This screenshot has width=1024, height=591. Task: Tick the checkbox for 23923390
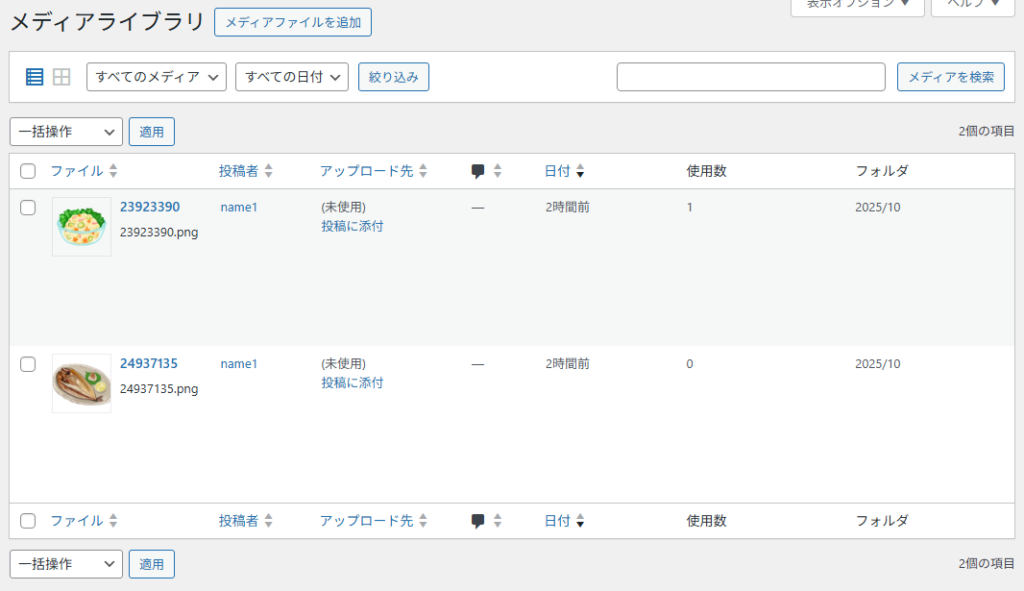coord(28,207)
